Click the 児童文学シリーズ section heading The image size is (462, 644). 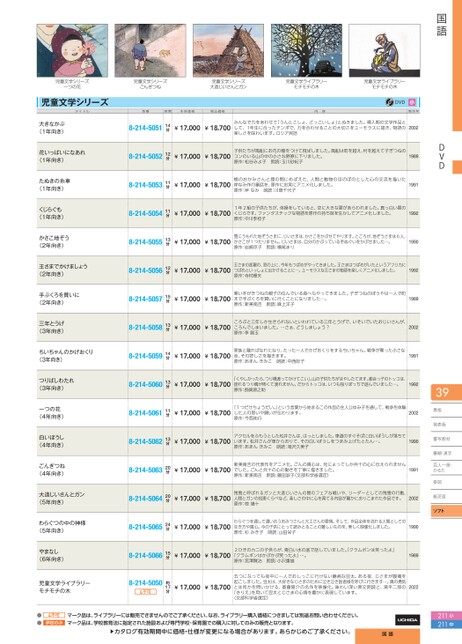(75, 102)
